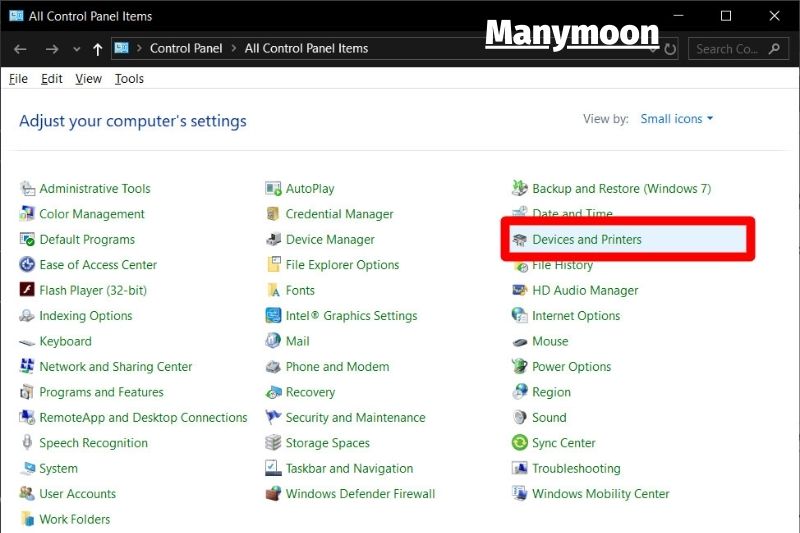
Task: Open the Recovery icon
Action: tap(273, 392)
